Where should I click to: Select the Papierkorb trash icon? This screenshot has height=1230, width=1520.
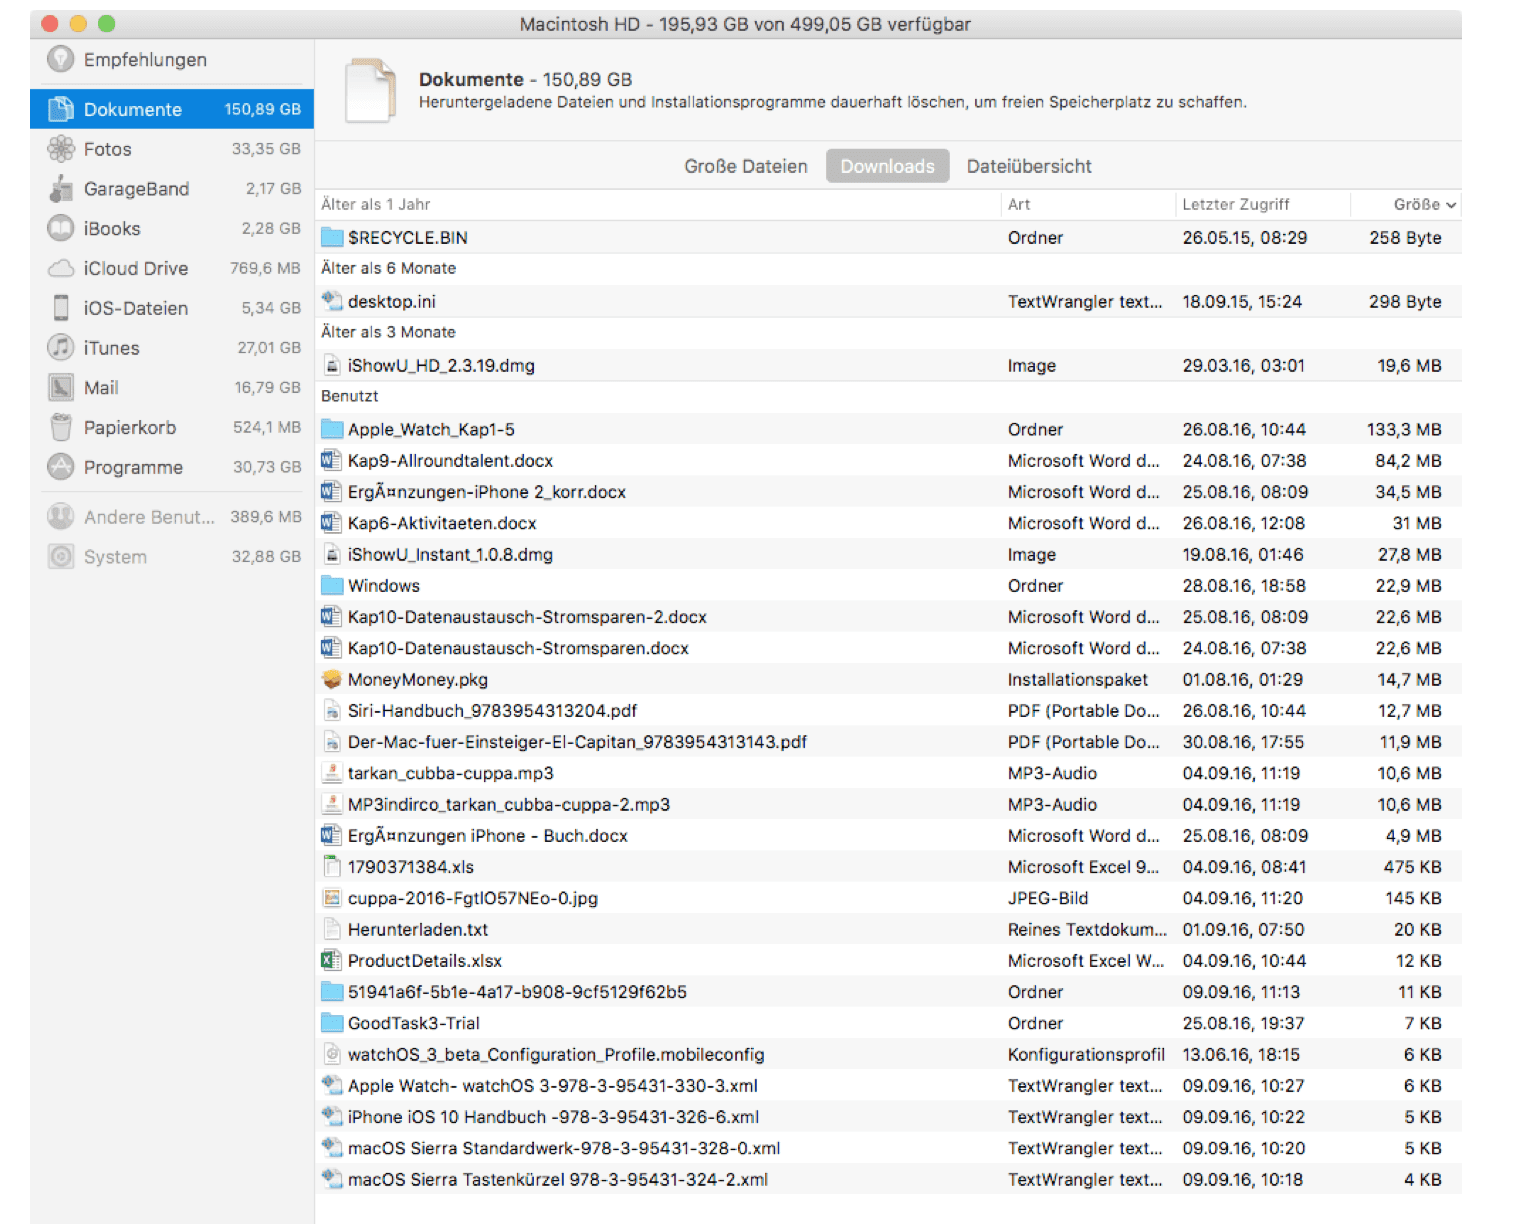61,427
